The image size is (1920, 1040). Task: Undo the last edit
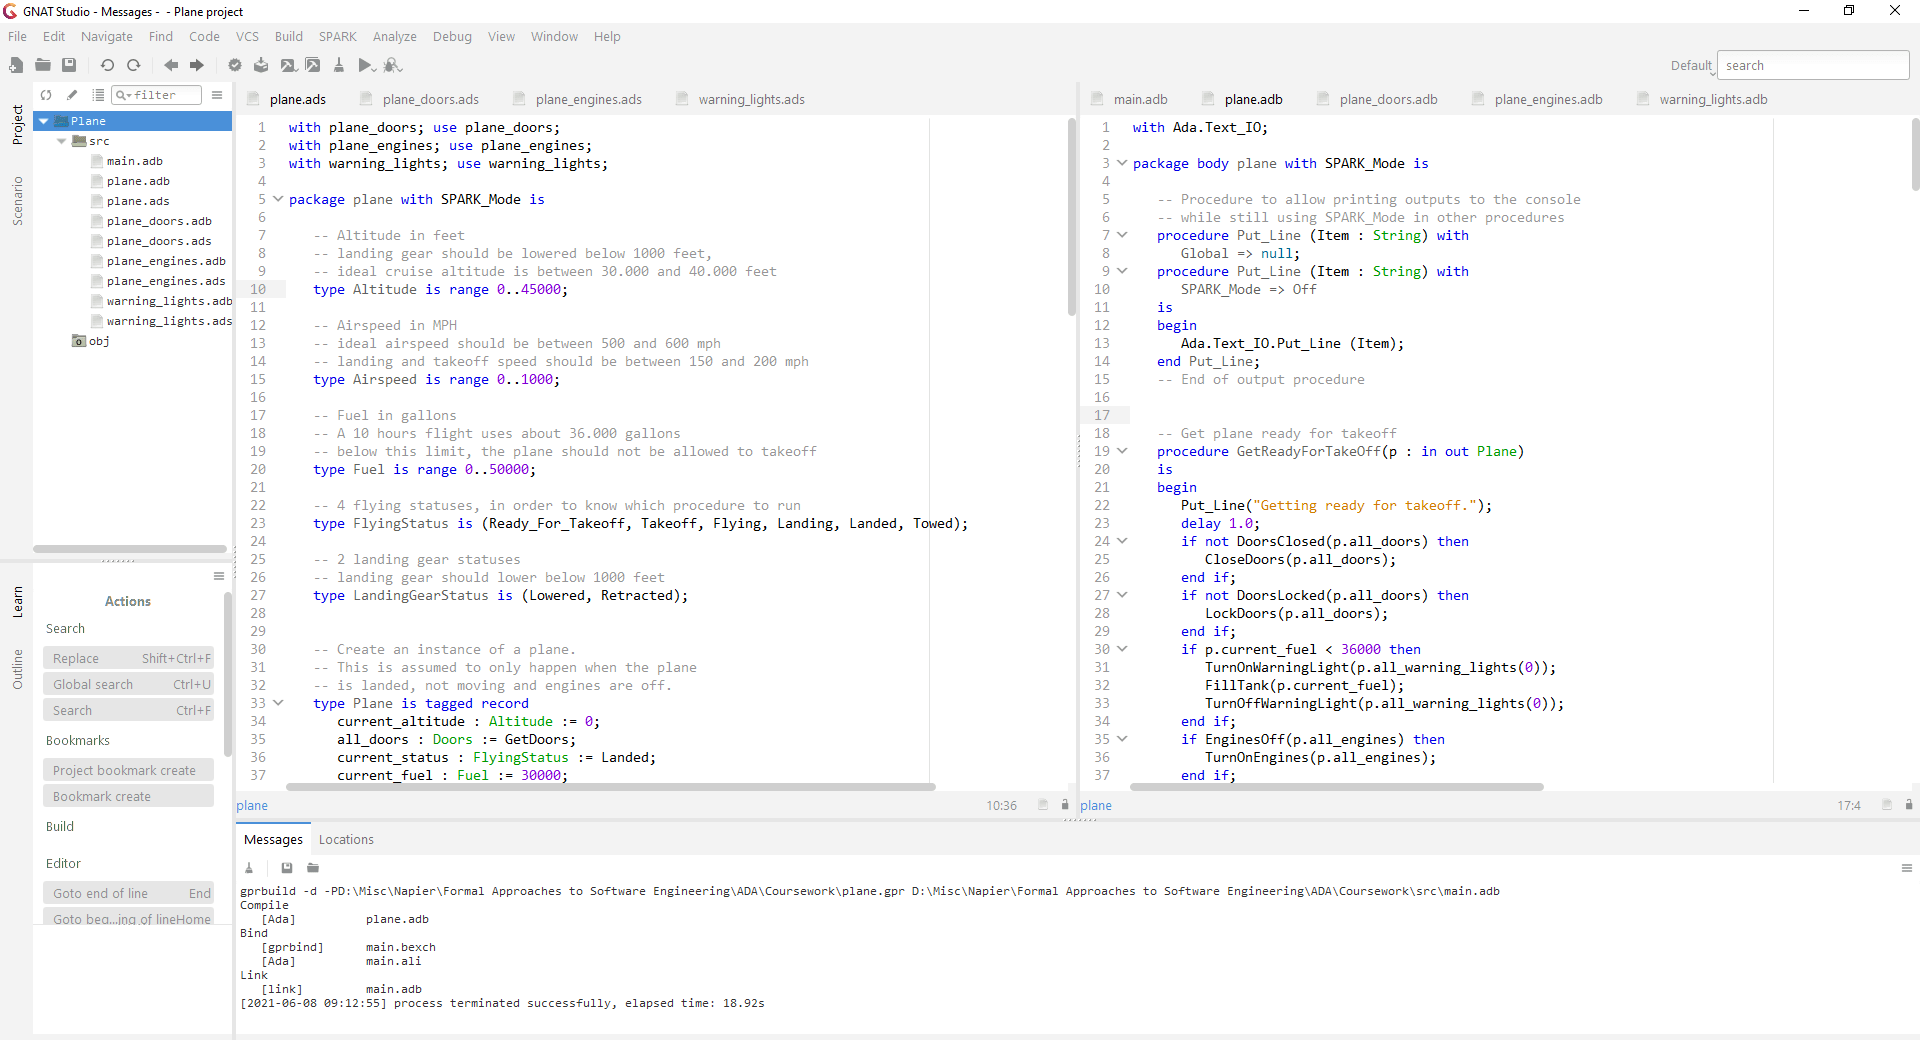107,65
